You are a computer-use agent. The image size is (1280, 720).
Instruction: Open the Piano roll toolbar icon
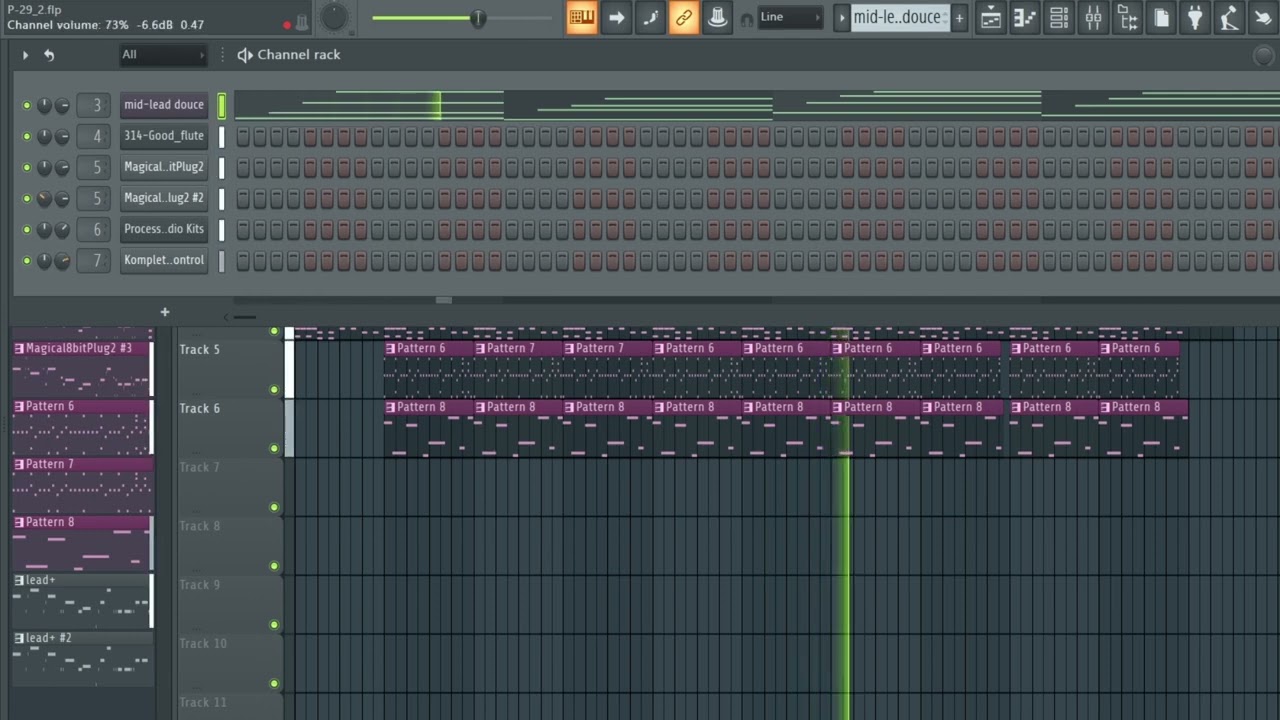pyautogui.click(x=1025, y=17)
